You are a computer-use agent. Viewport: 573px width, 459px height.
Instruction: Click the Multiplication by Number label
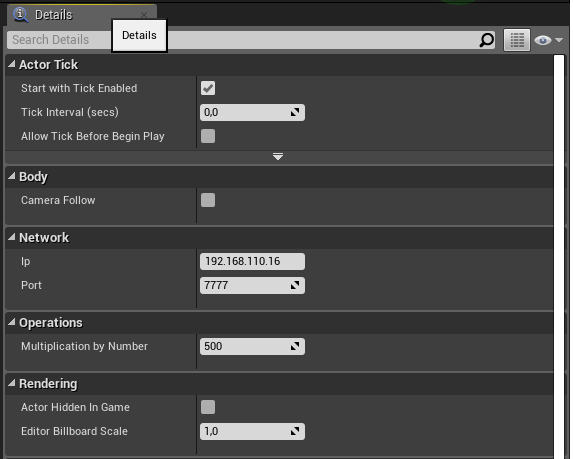(x=84, y=346)
